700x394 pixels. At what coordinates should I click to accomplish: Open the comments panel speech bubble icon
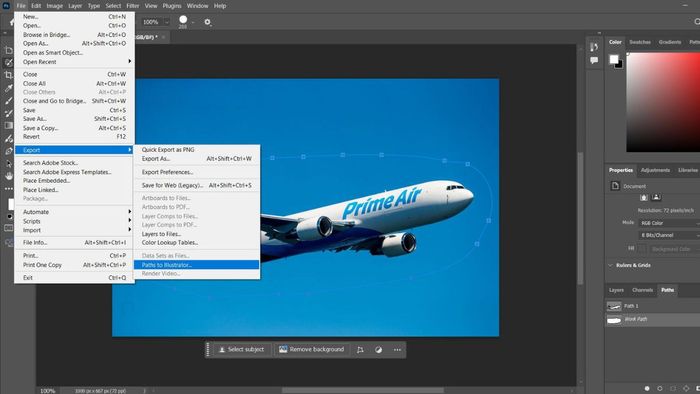tap(594, 60)
